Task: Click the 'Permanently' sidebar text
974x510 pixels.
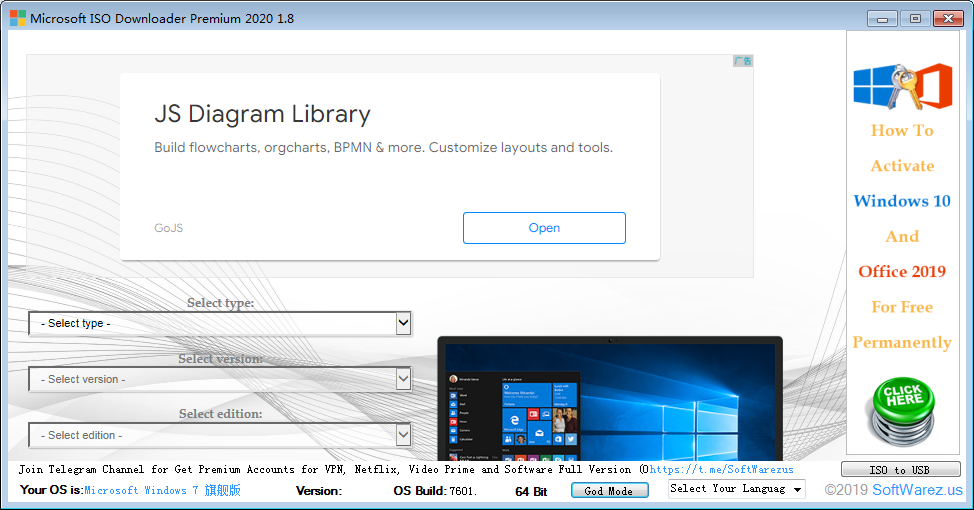Action: [x=902, y=342]
